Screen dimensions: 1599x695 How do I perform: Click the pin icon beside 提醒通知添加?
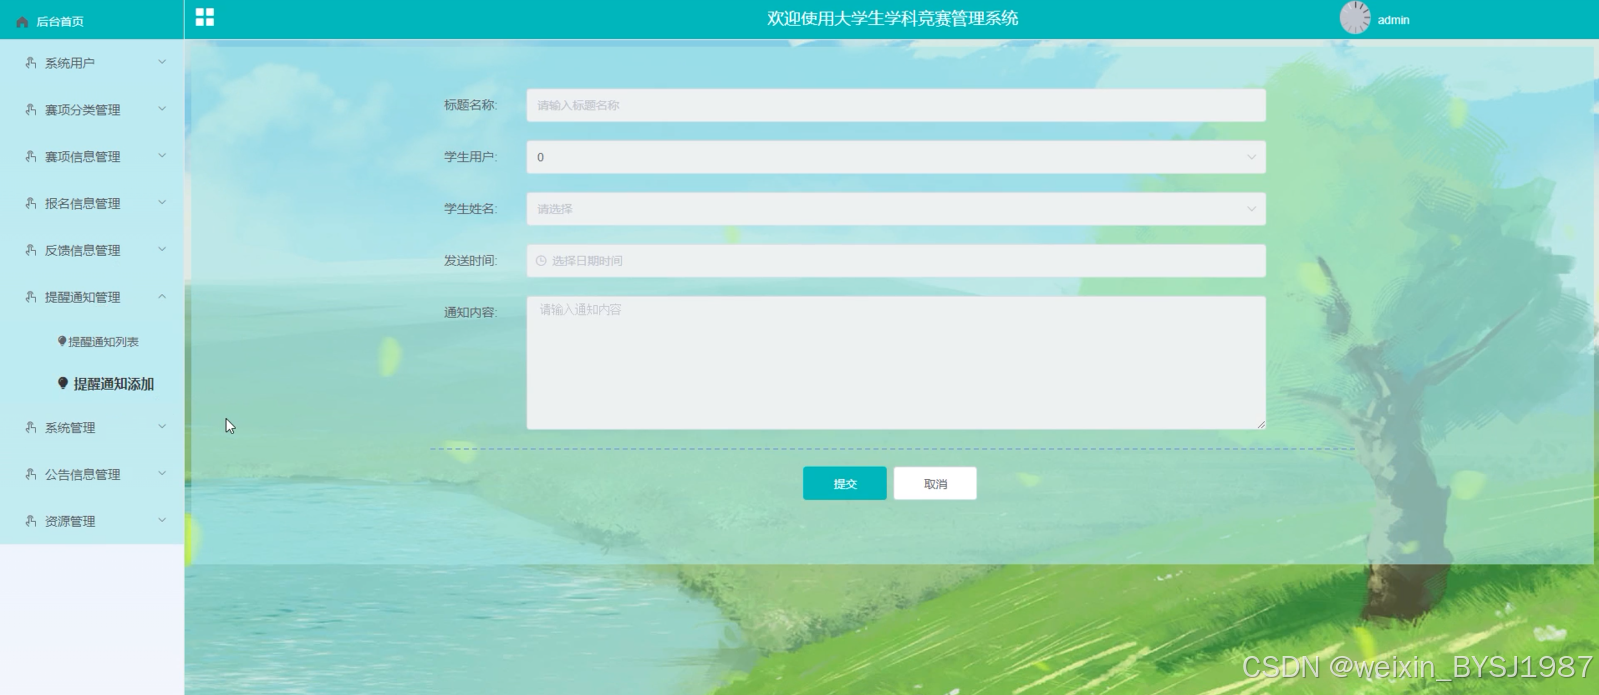[63, 383]
